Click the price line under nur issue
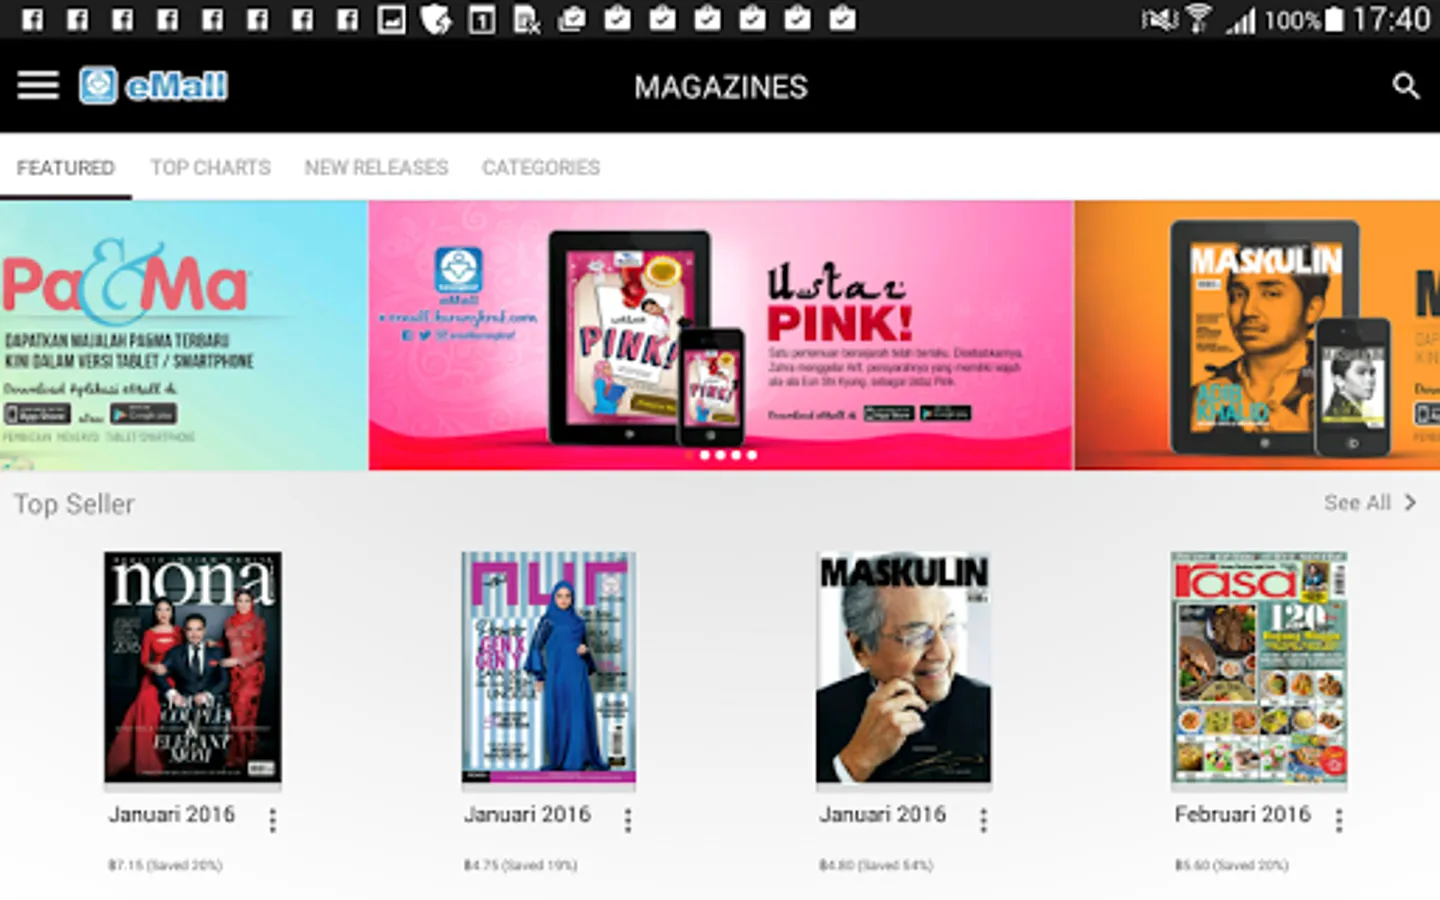This screenshot has width=1440, height=900. coord(520,865)
